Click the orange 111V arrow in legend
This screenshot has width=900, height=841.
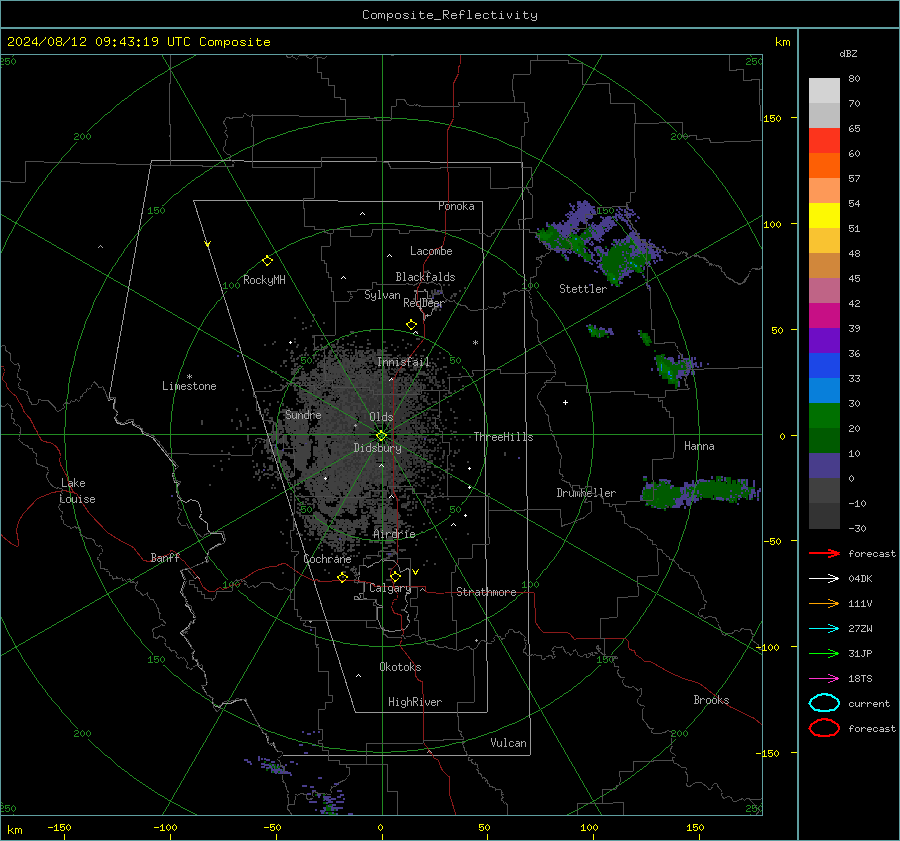(x=824, y=603)
